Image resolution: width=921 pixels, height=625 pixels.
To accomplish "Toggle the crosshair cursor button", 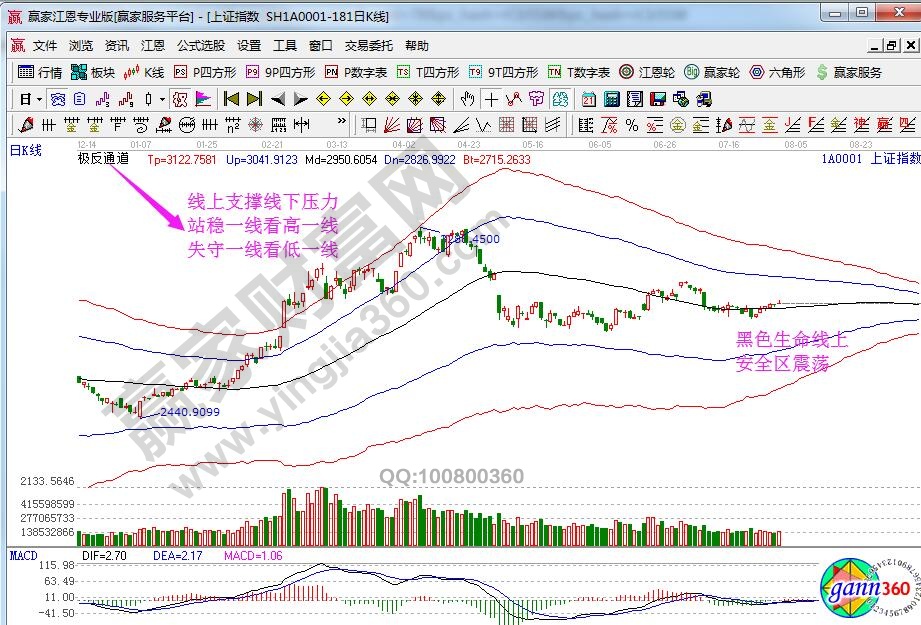I will 491,99.
